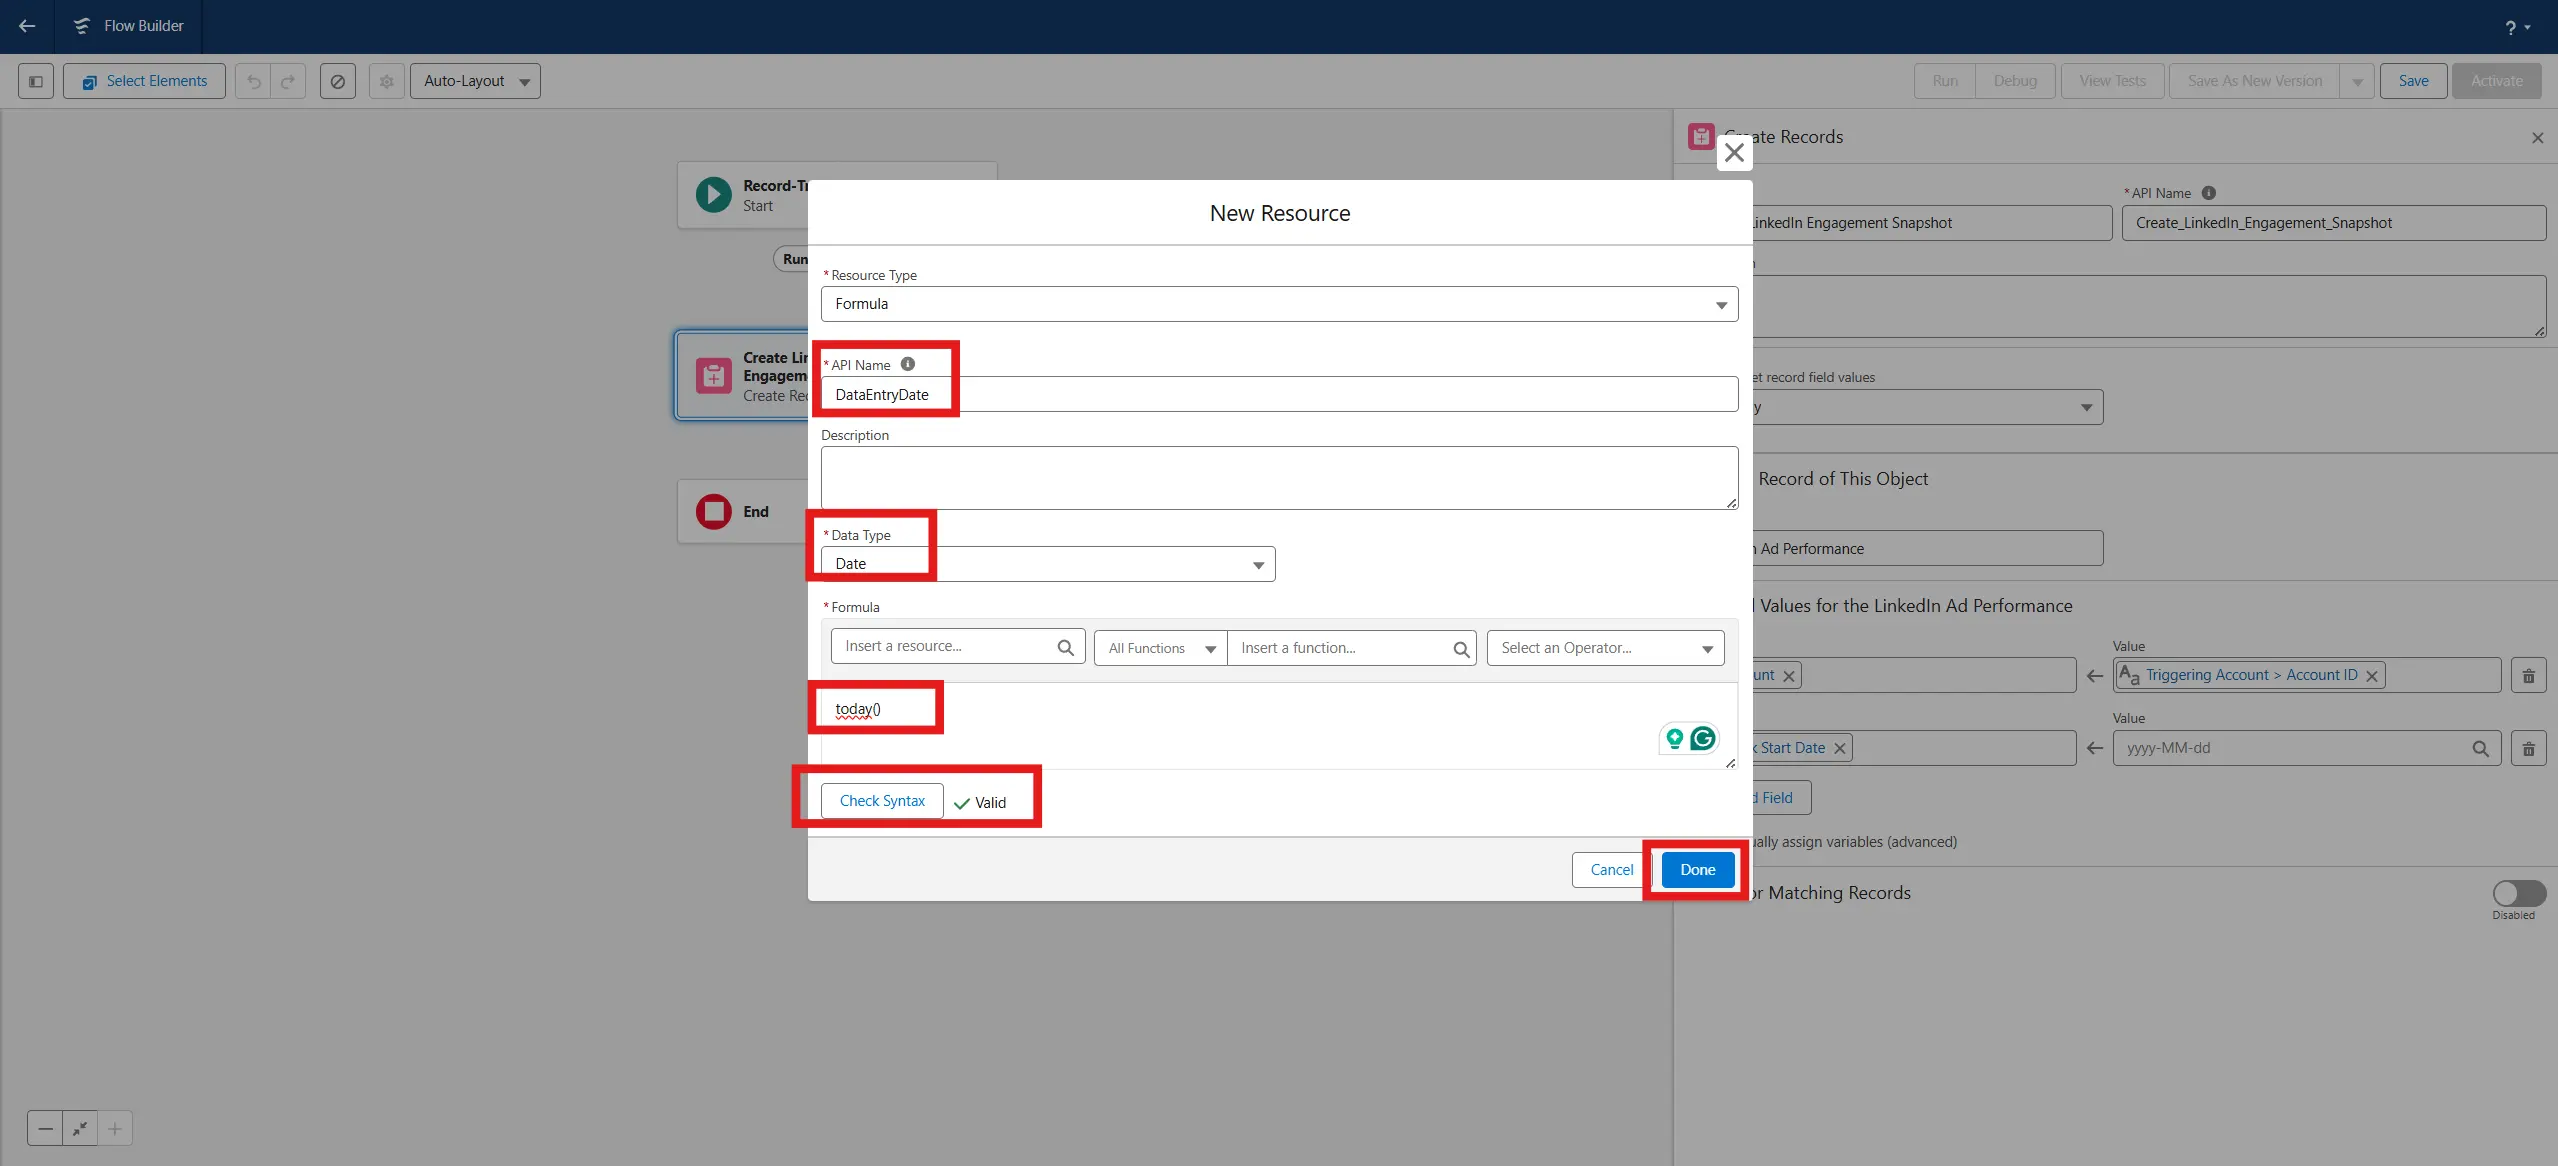2558x1166 pixels.
Task: Click into the Description text area
Action: [x=1278, y=477]
